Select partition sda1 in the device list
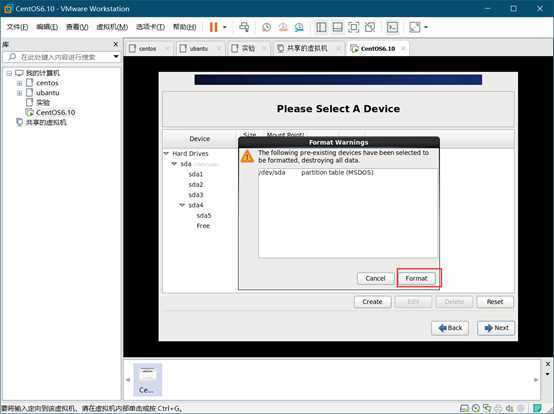Image resolution: width=554 pixels, height=414 pixels. click(x=195, y=174)
